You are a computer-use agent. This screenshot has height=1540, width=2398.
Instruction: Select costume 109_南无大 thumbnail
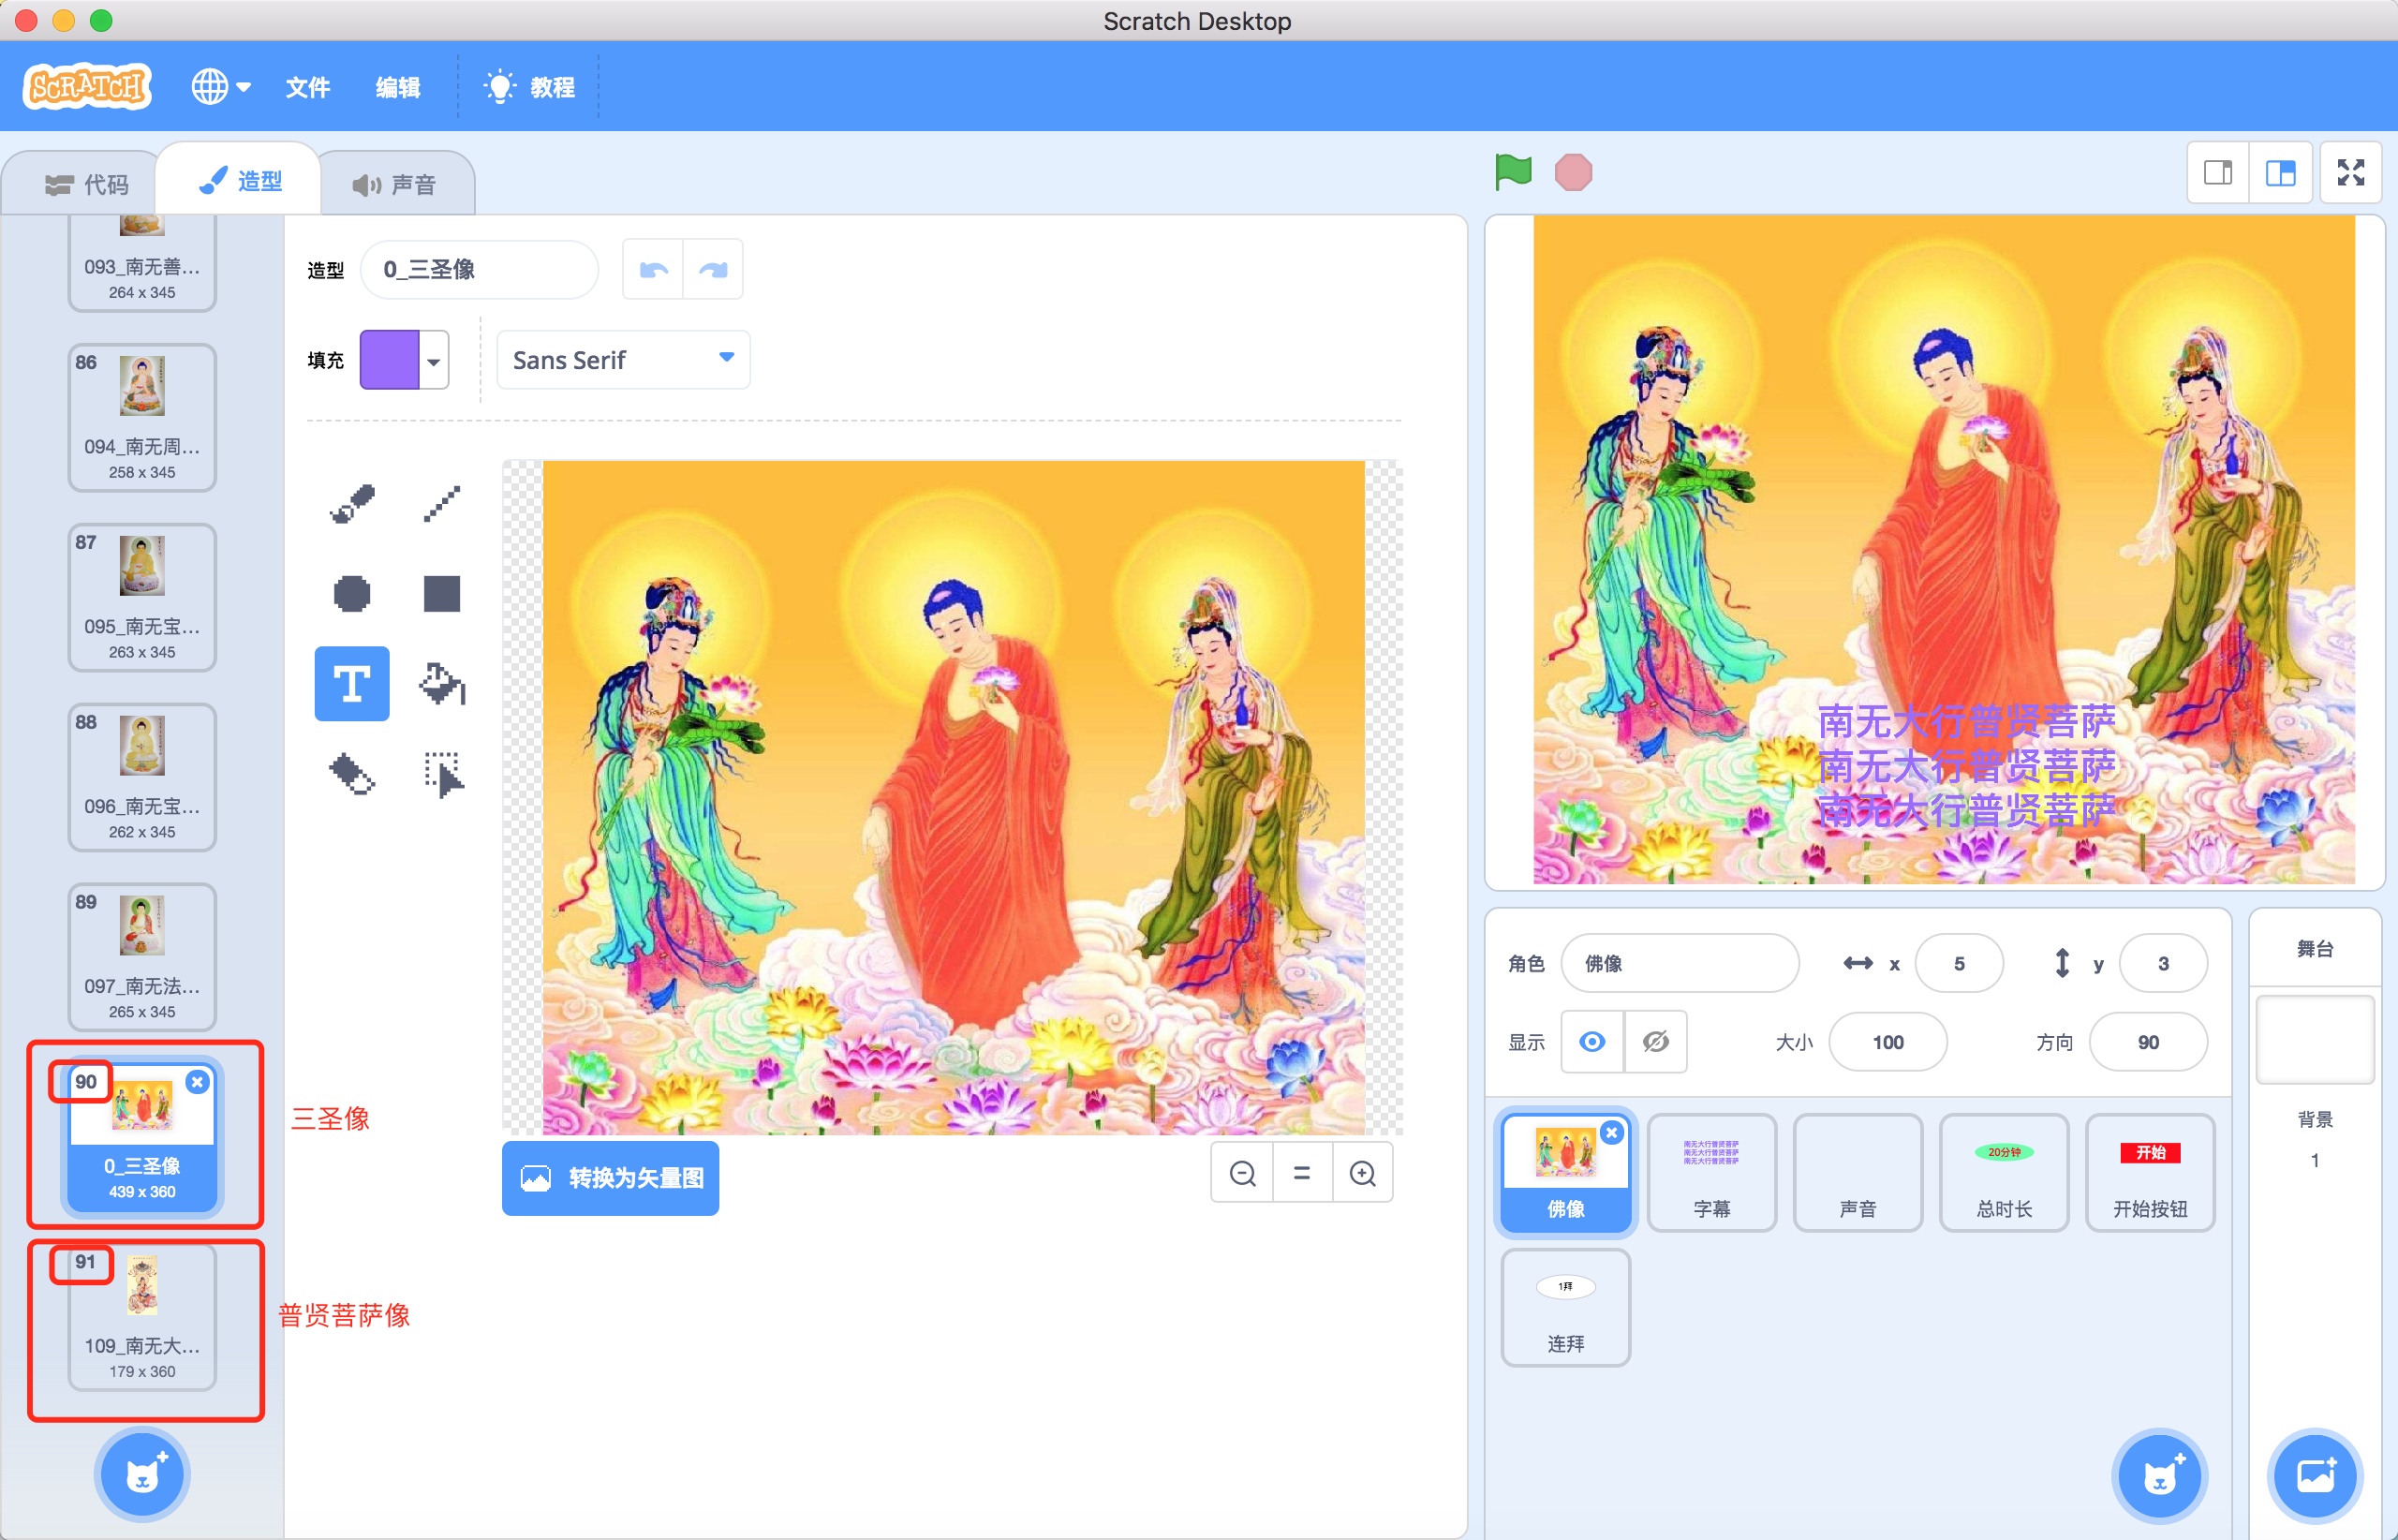(x=142, y=1318)
